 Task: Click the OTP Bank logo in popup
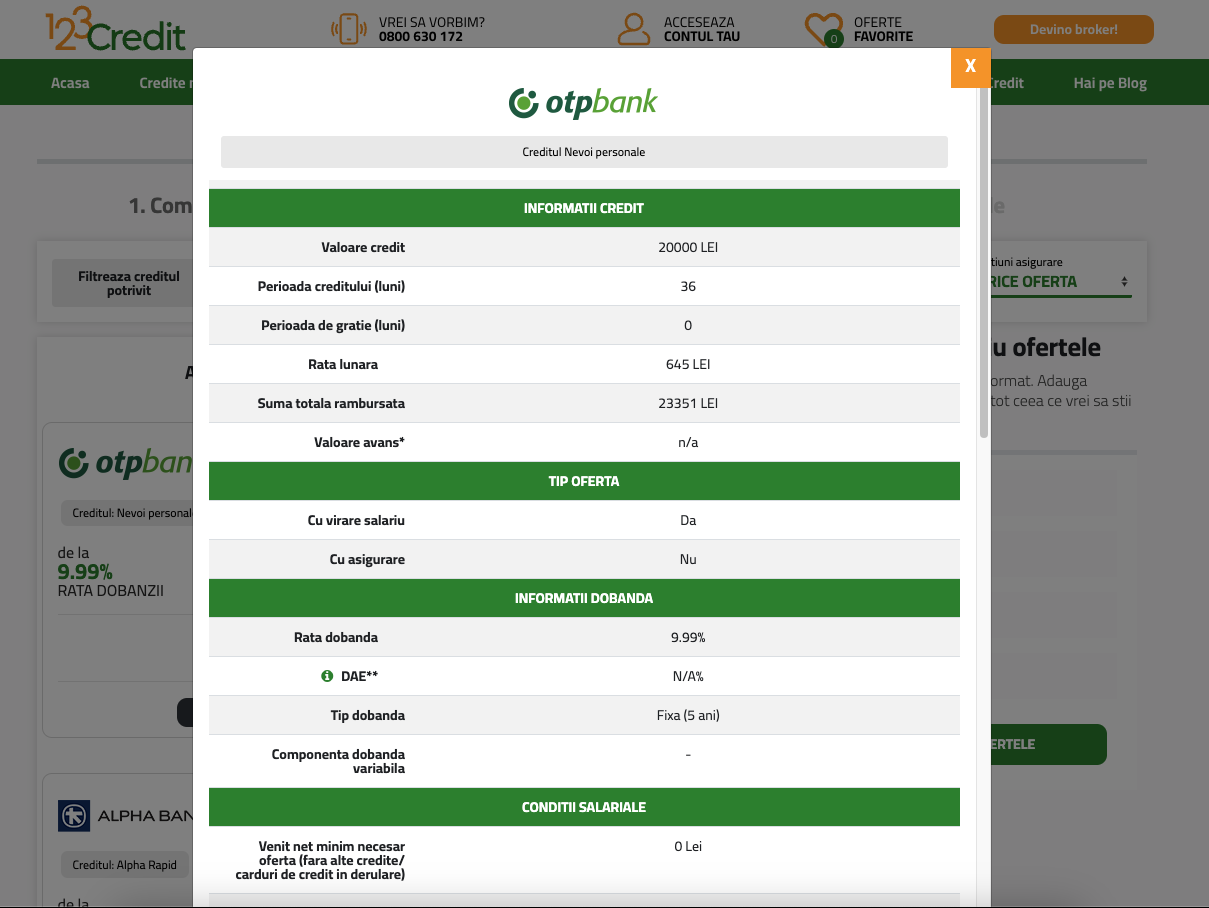pos(583,102)
